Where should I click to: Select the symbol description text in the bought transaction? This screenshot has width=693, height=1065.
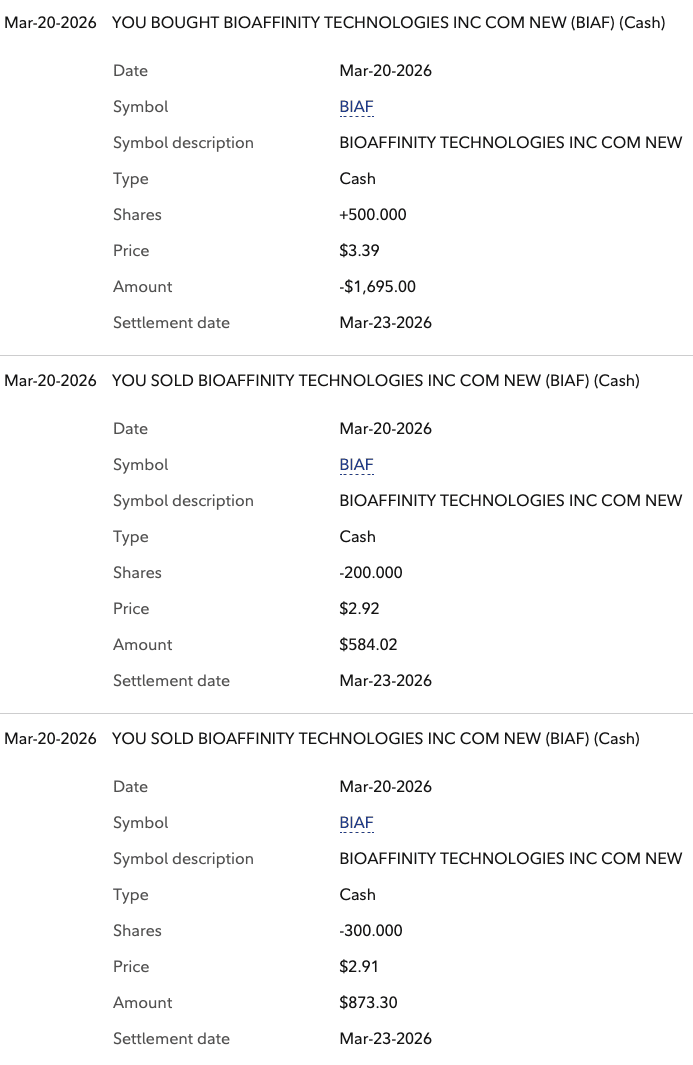coord(510,143)
